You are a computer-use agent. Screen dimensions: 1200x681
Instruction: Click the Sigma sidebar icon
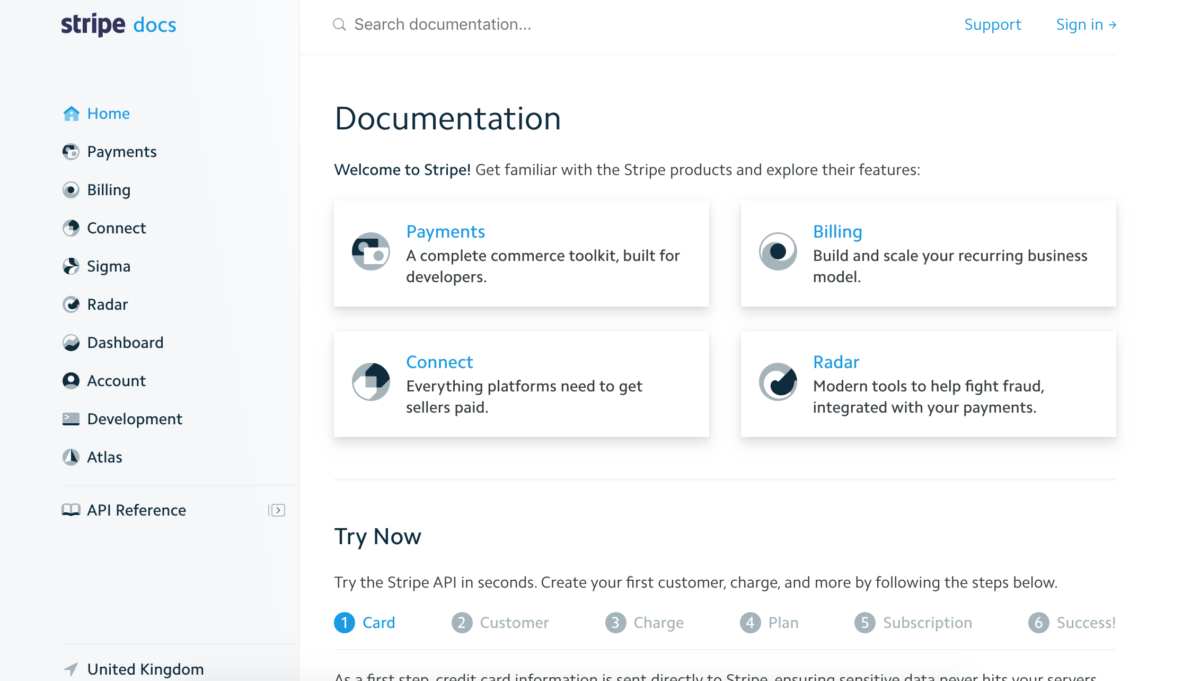point(71,266)
